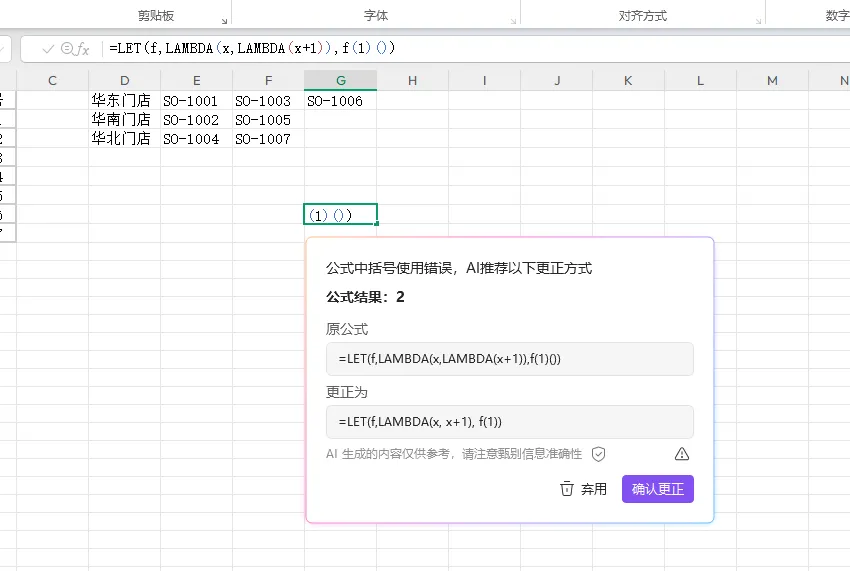Open the font group dialog launcher
The height and width of the screenshot is (571, 850).
coord(513,21)
